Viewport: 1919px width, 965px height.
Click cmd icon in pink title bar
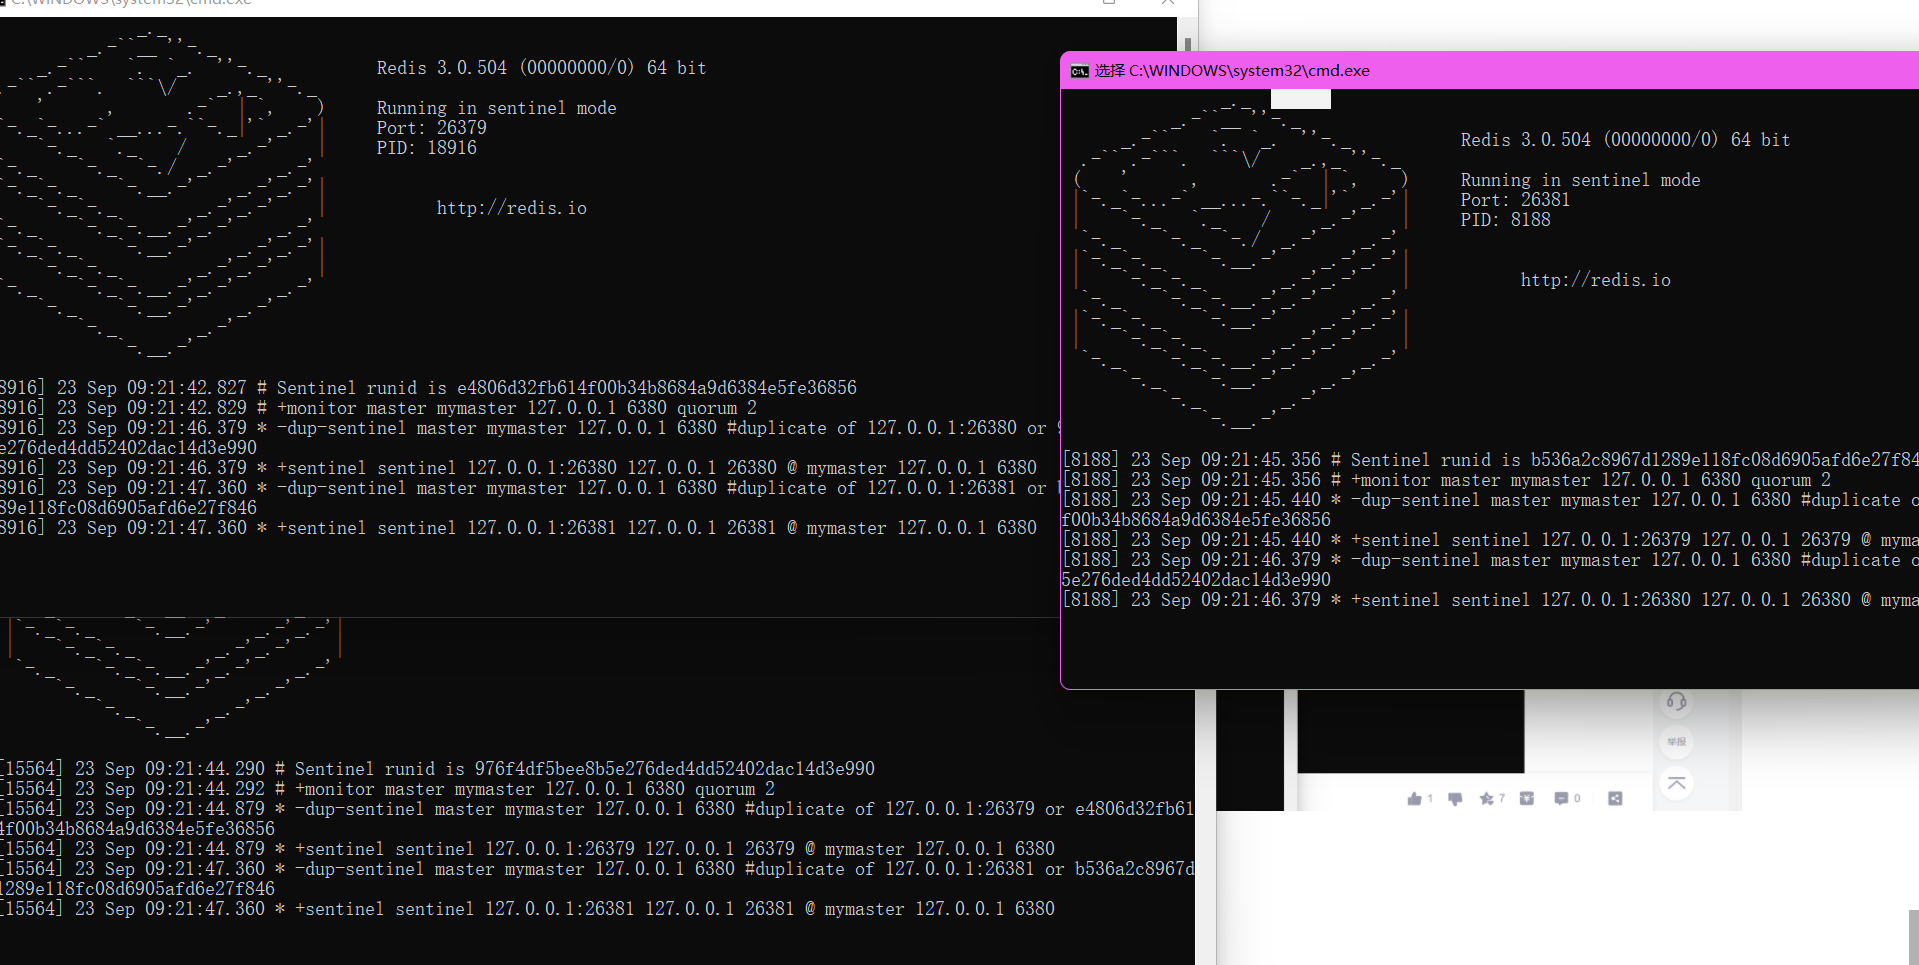[1079, 71]
